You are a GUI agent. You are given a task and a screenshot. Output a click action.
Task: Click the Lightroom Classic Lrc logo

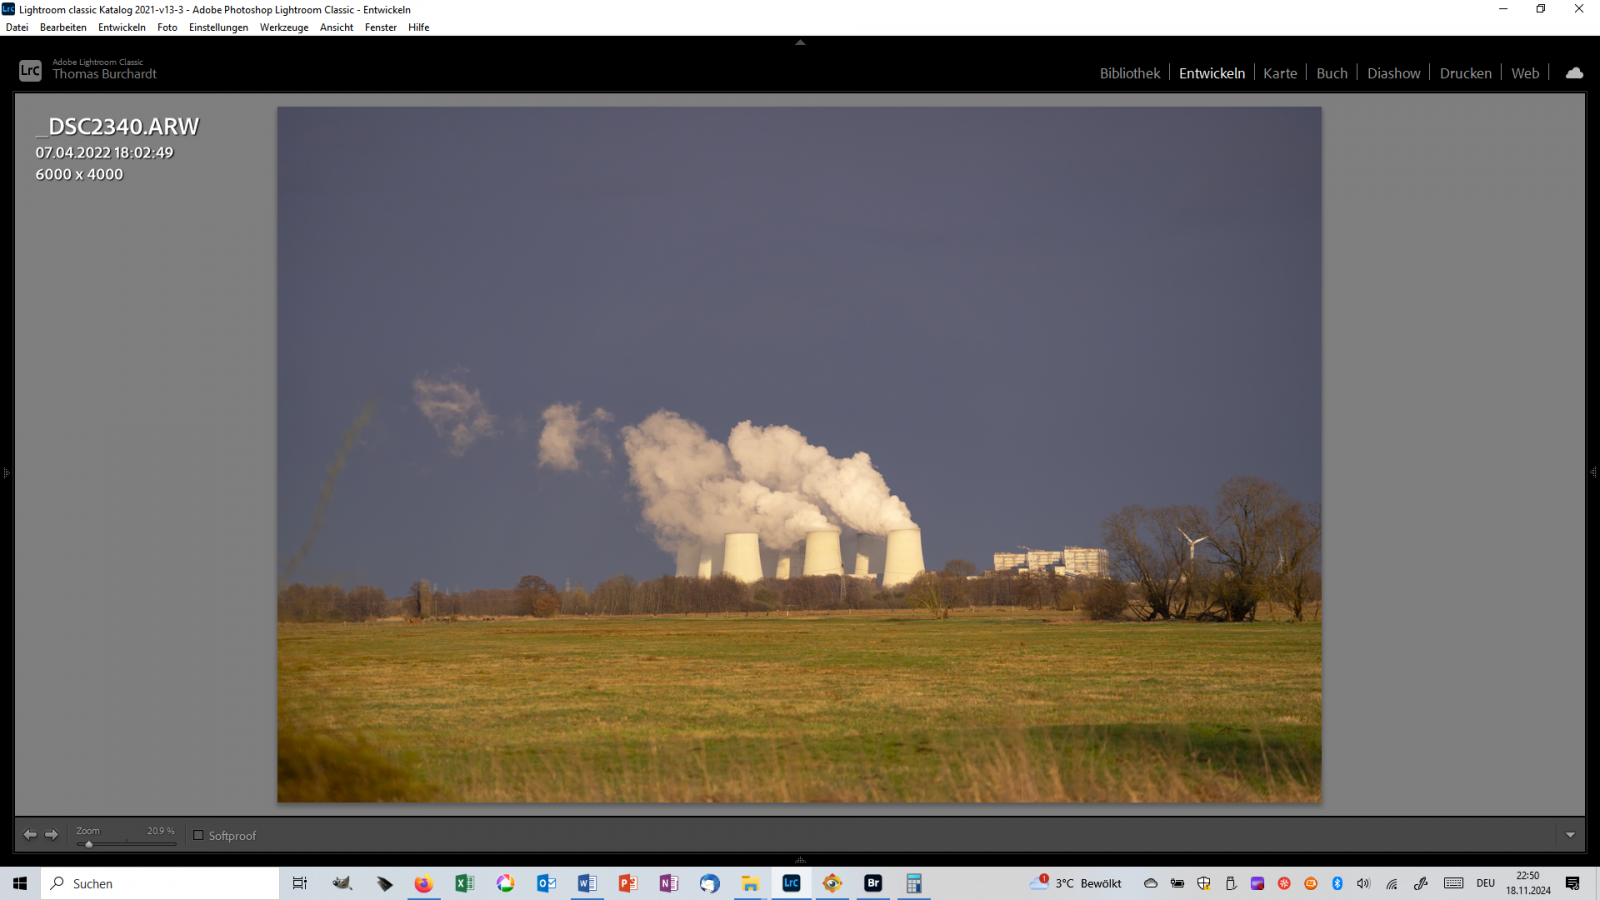point(30,70)
